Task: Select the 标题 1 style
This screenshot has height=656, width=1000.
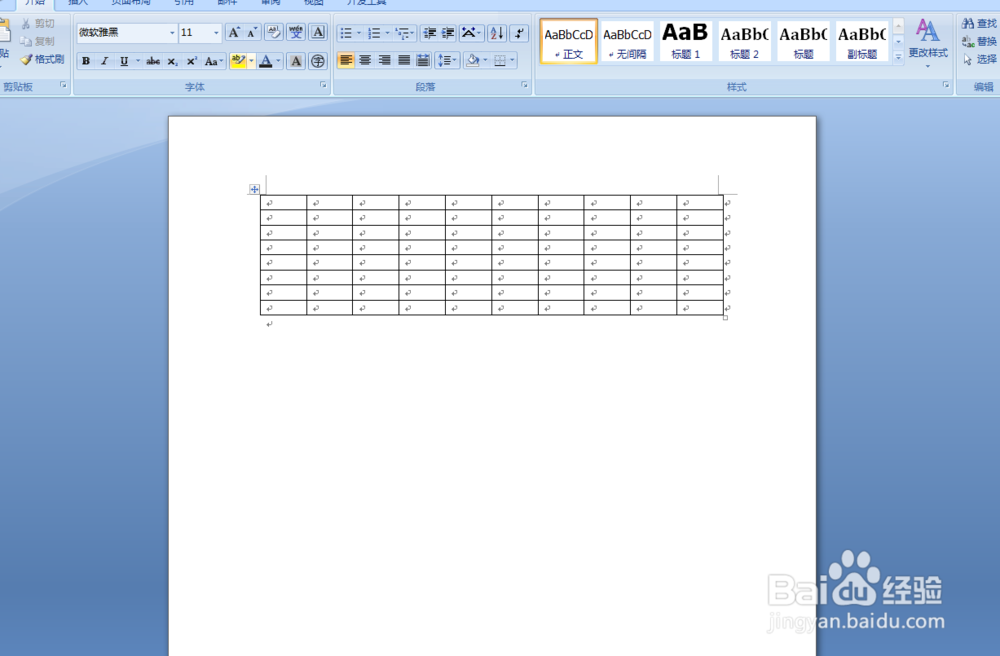Action: [686, 41]
